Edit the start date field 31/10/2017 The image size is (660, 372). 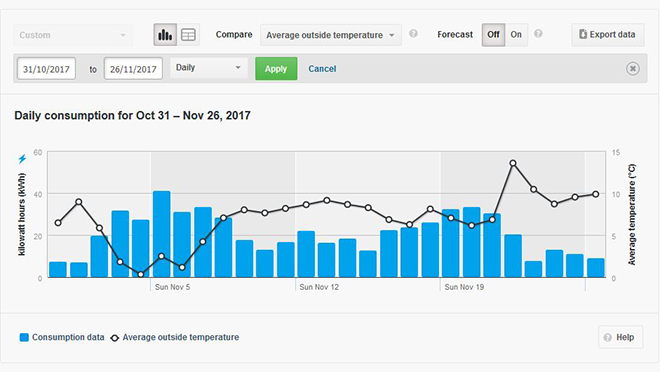(x=46, y=69)
